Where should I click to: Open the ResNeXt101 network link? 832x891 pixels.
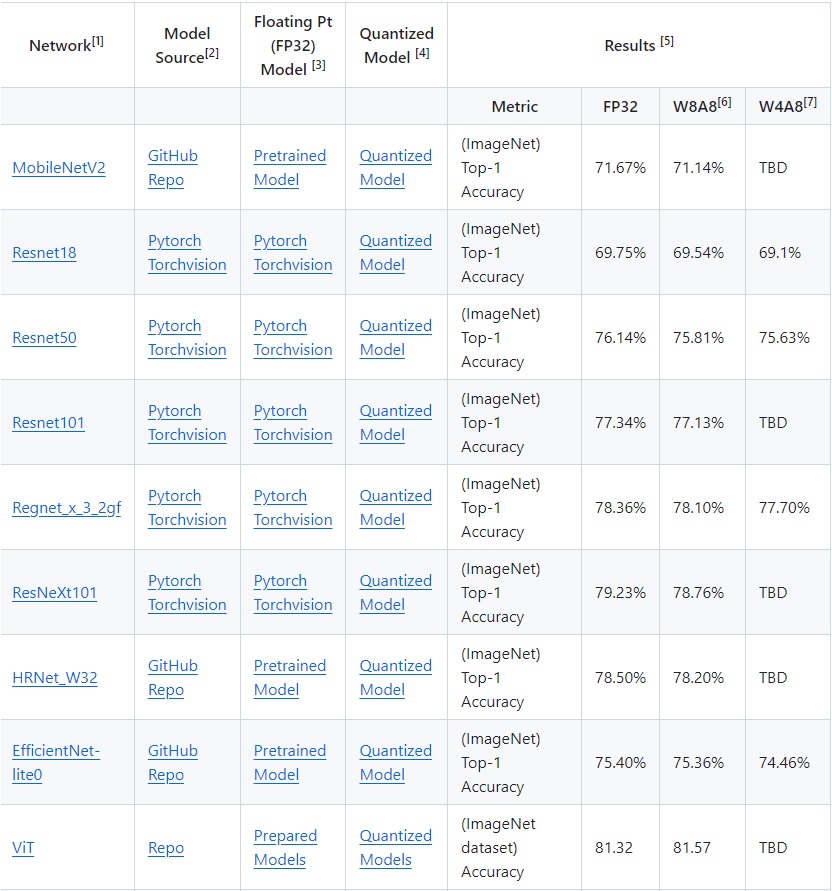pyautogui.click(x=54, y=593)
